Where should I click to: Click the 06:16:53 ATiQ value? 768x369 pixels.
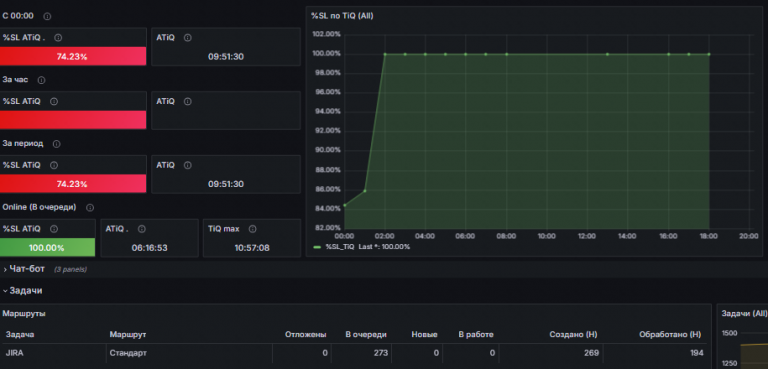point(149,248)
